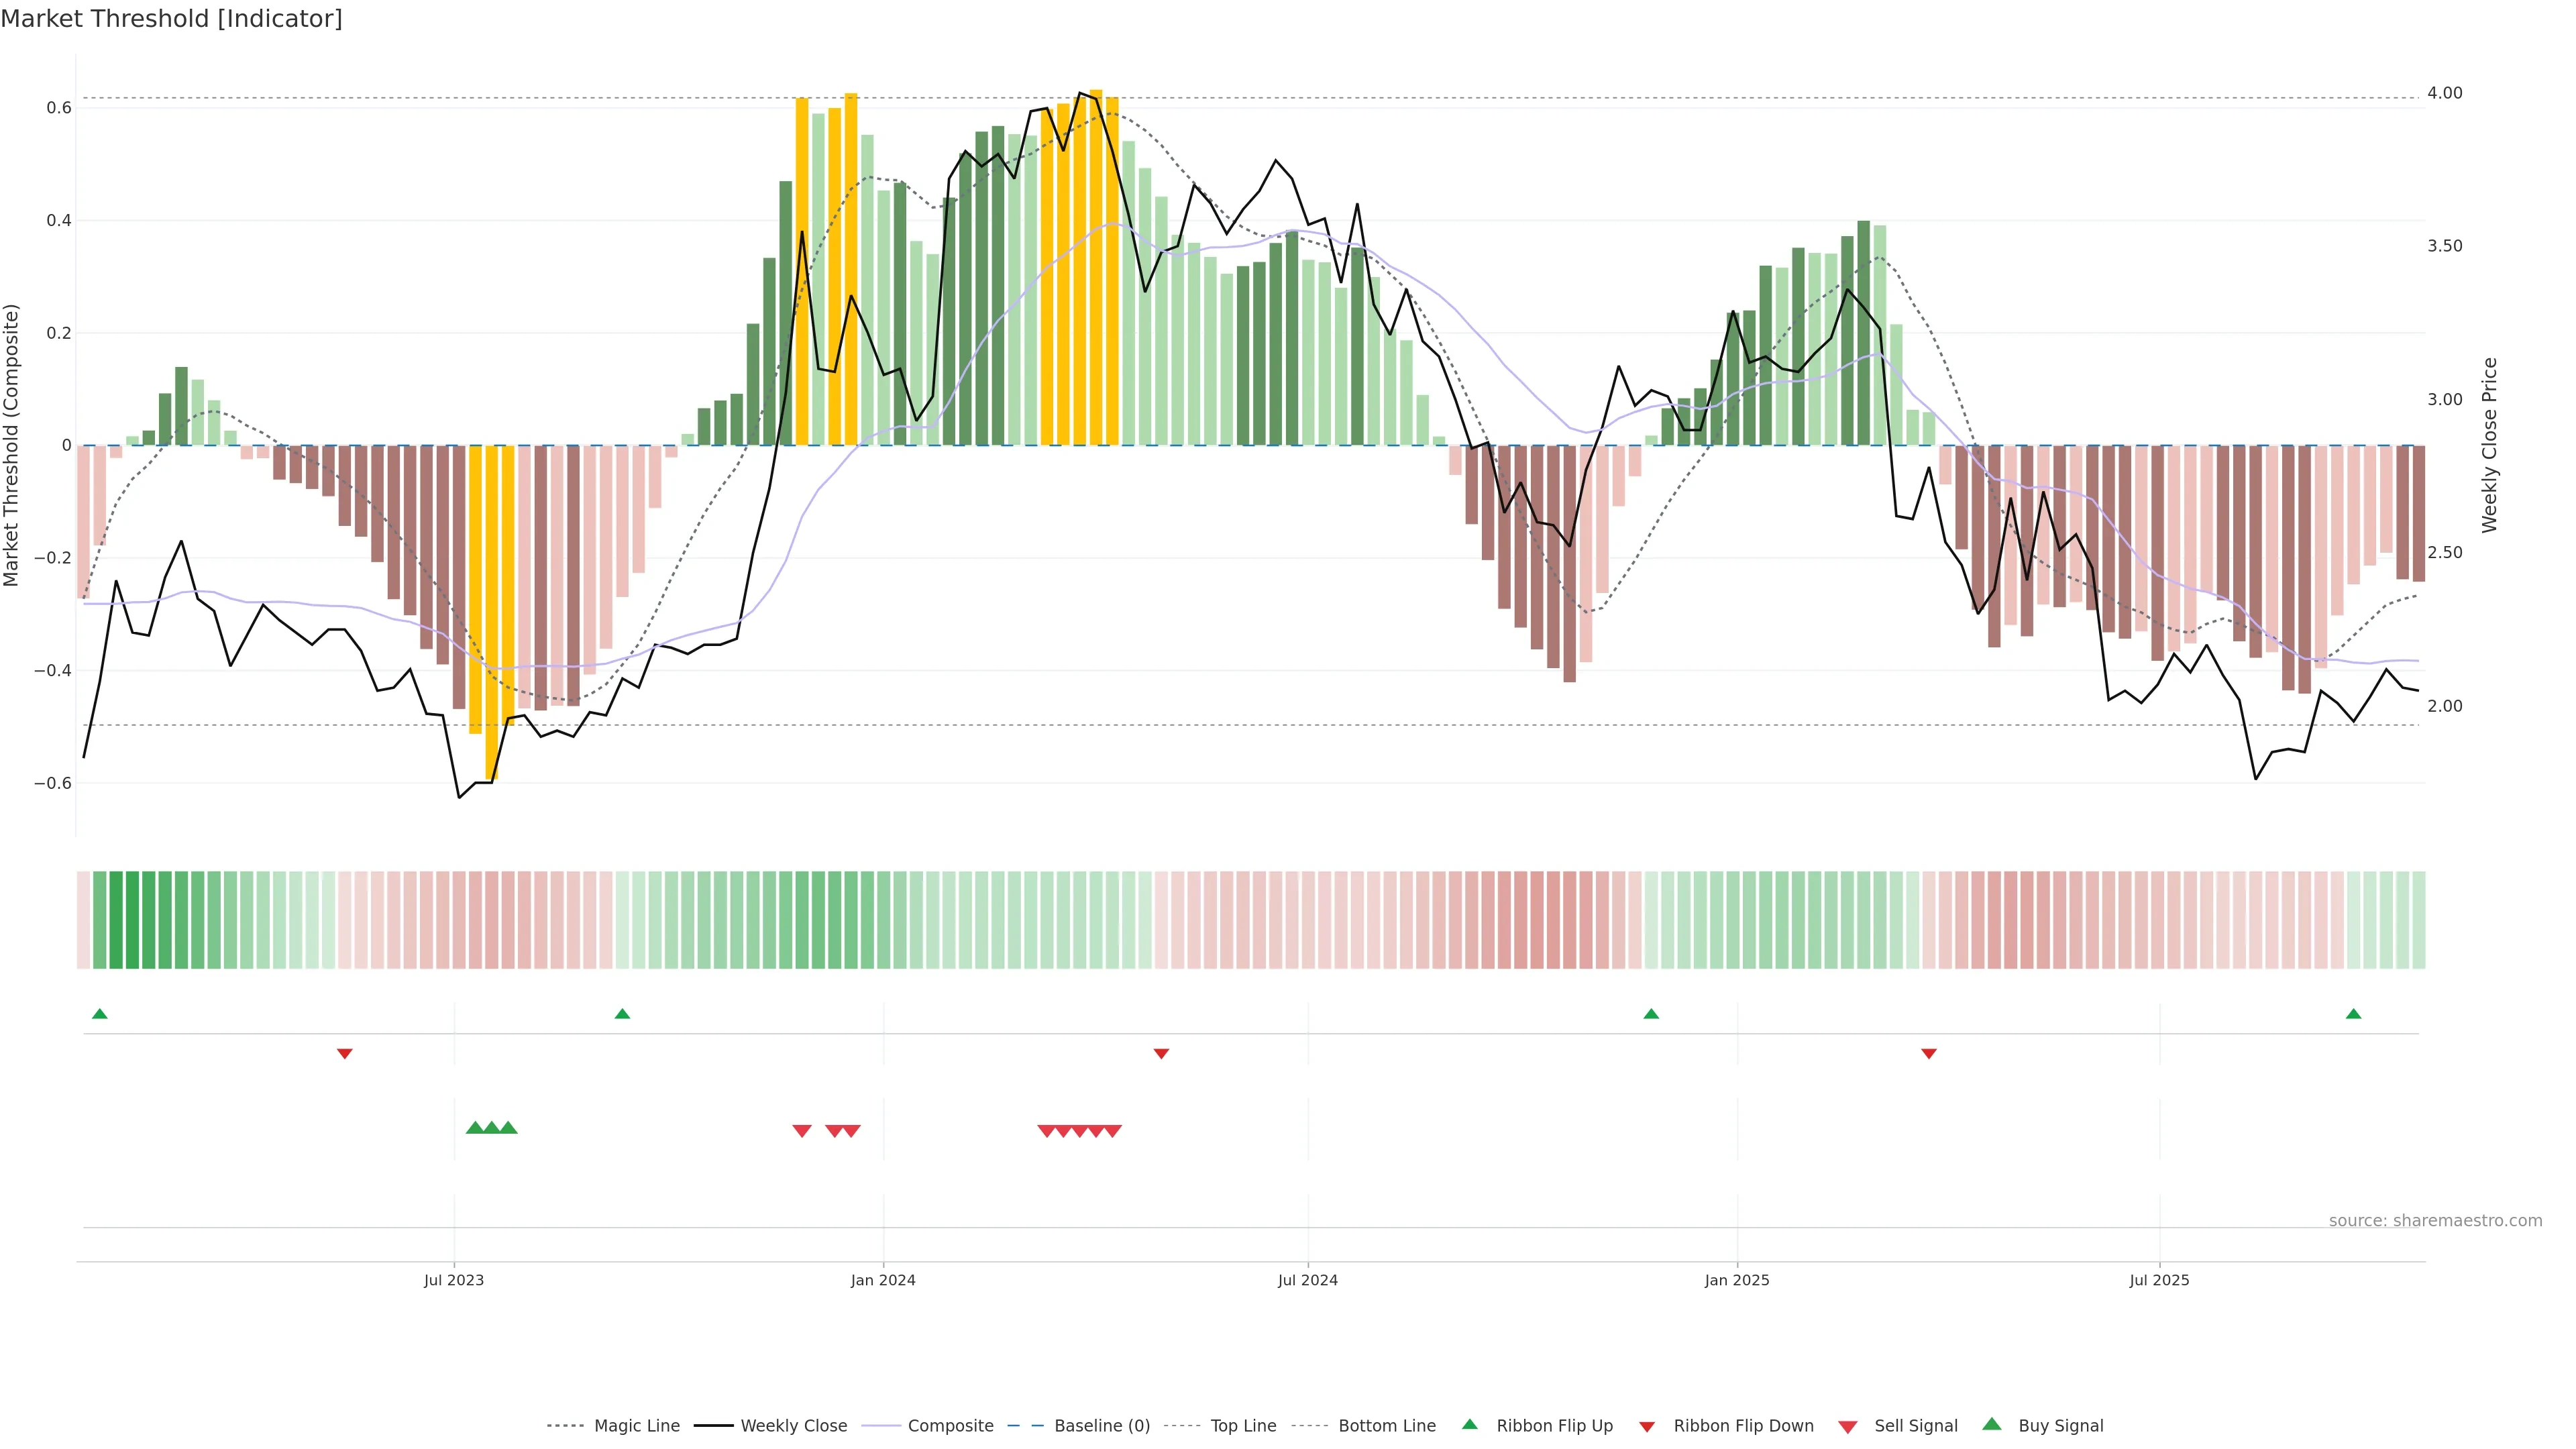Click the Ribbon Flip Up legend triangle icon
2576x1449 pixels.
[1469, 1424]
